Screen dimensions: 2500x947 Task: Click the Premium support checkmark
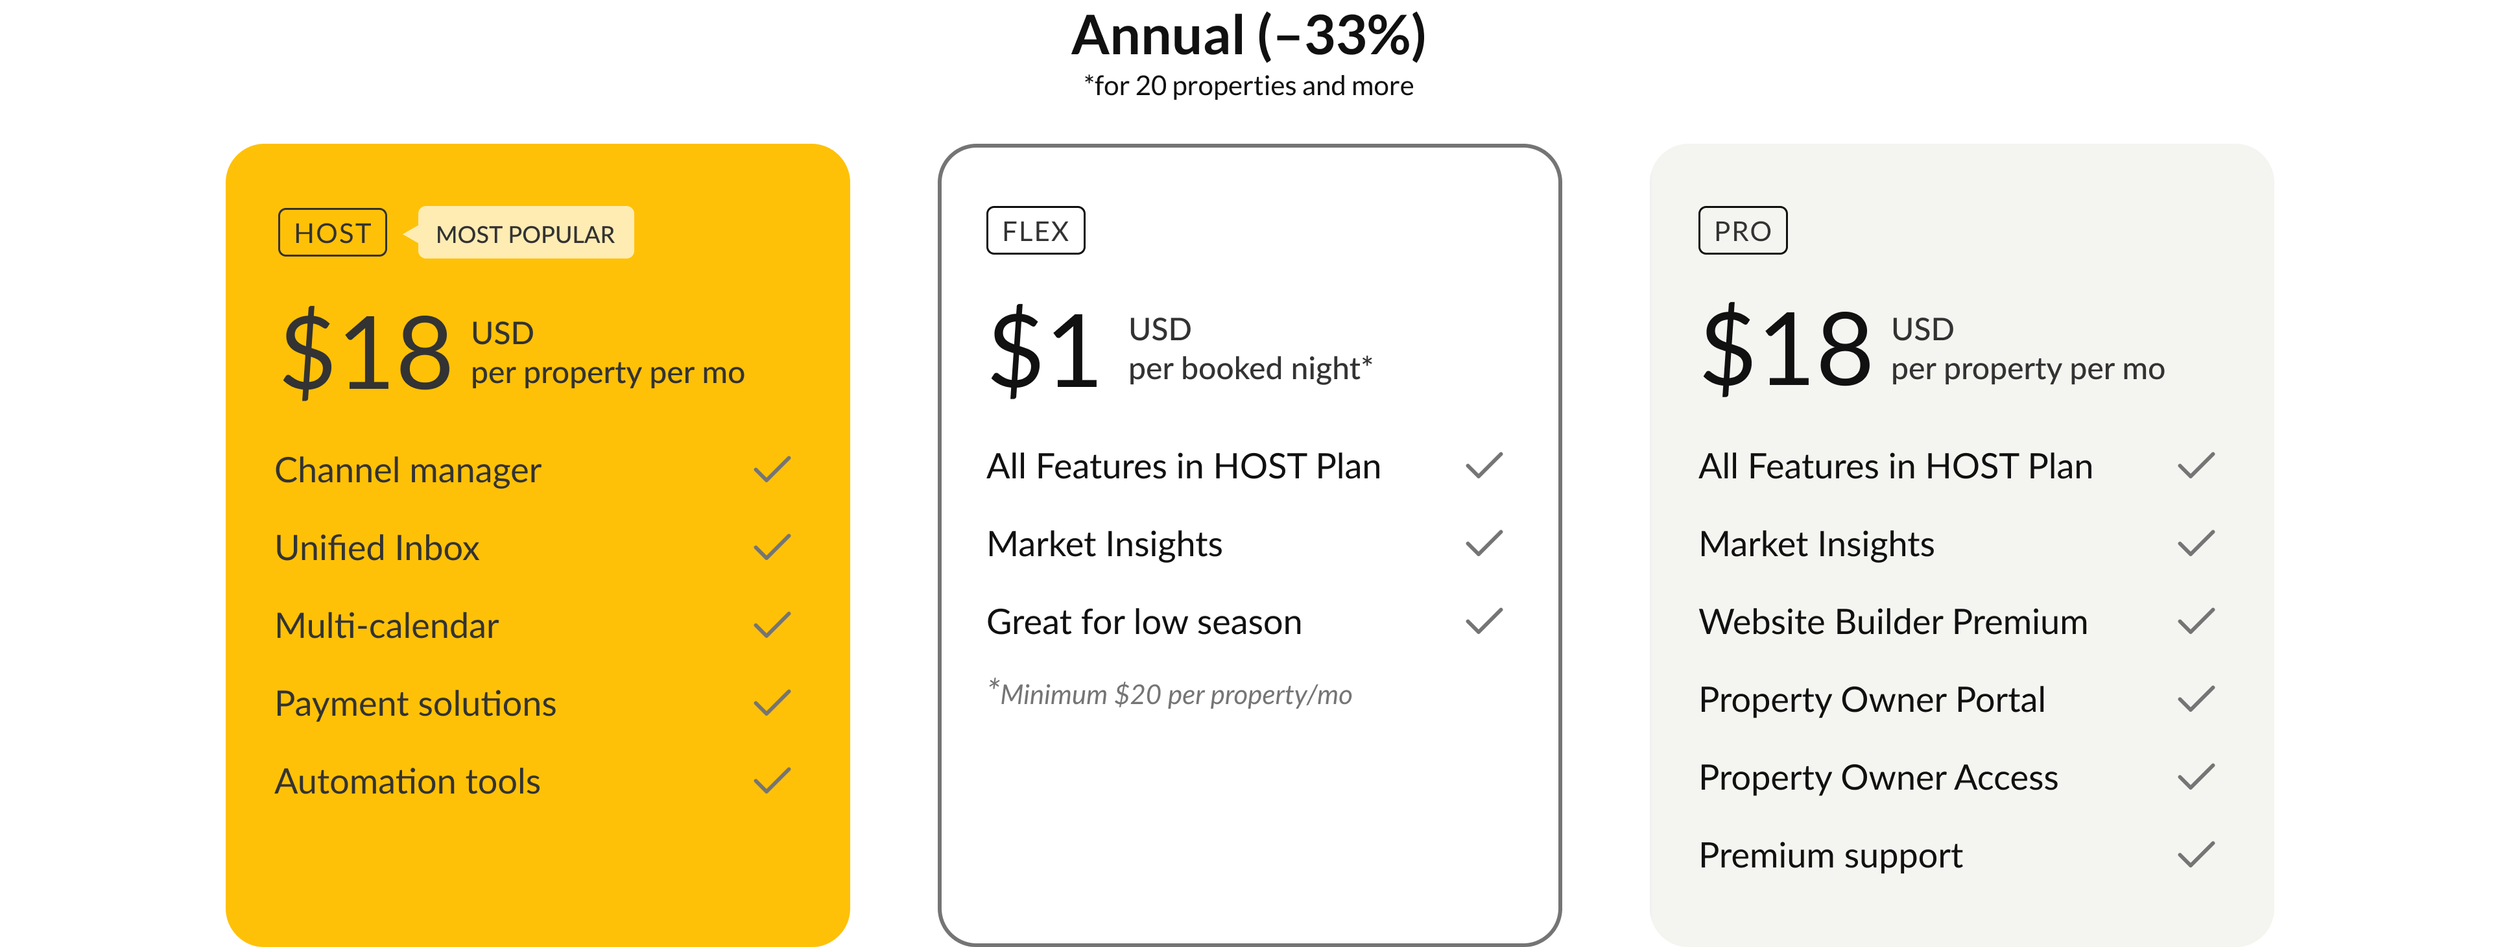coord(2196,855)
